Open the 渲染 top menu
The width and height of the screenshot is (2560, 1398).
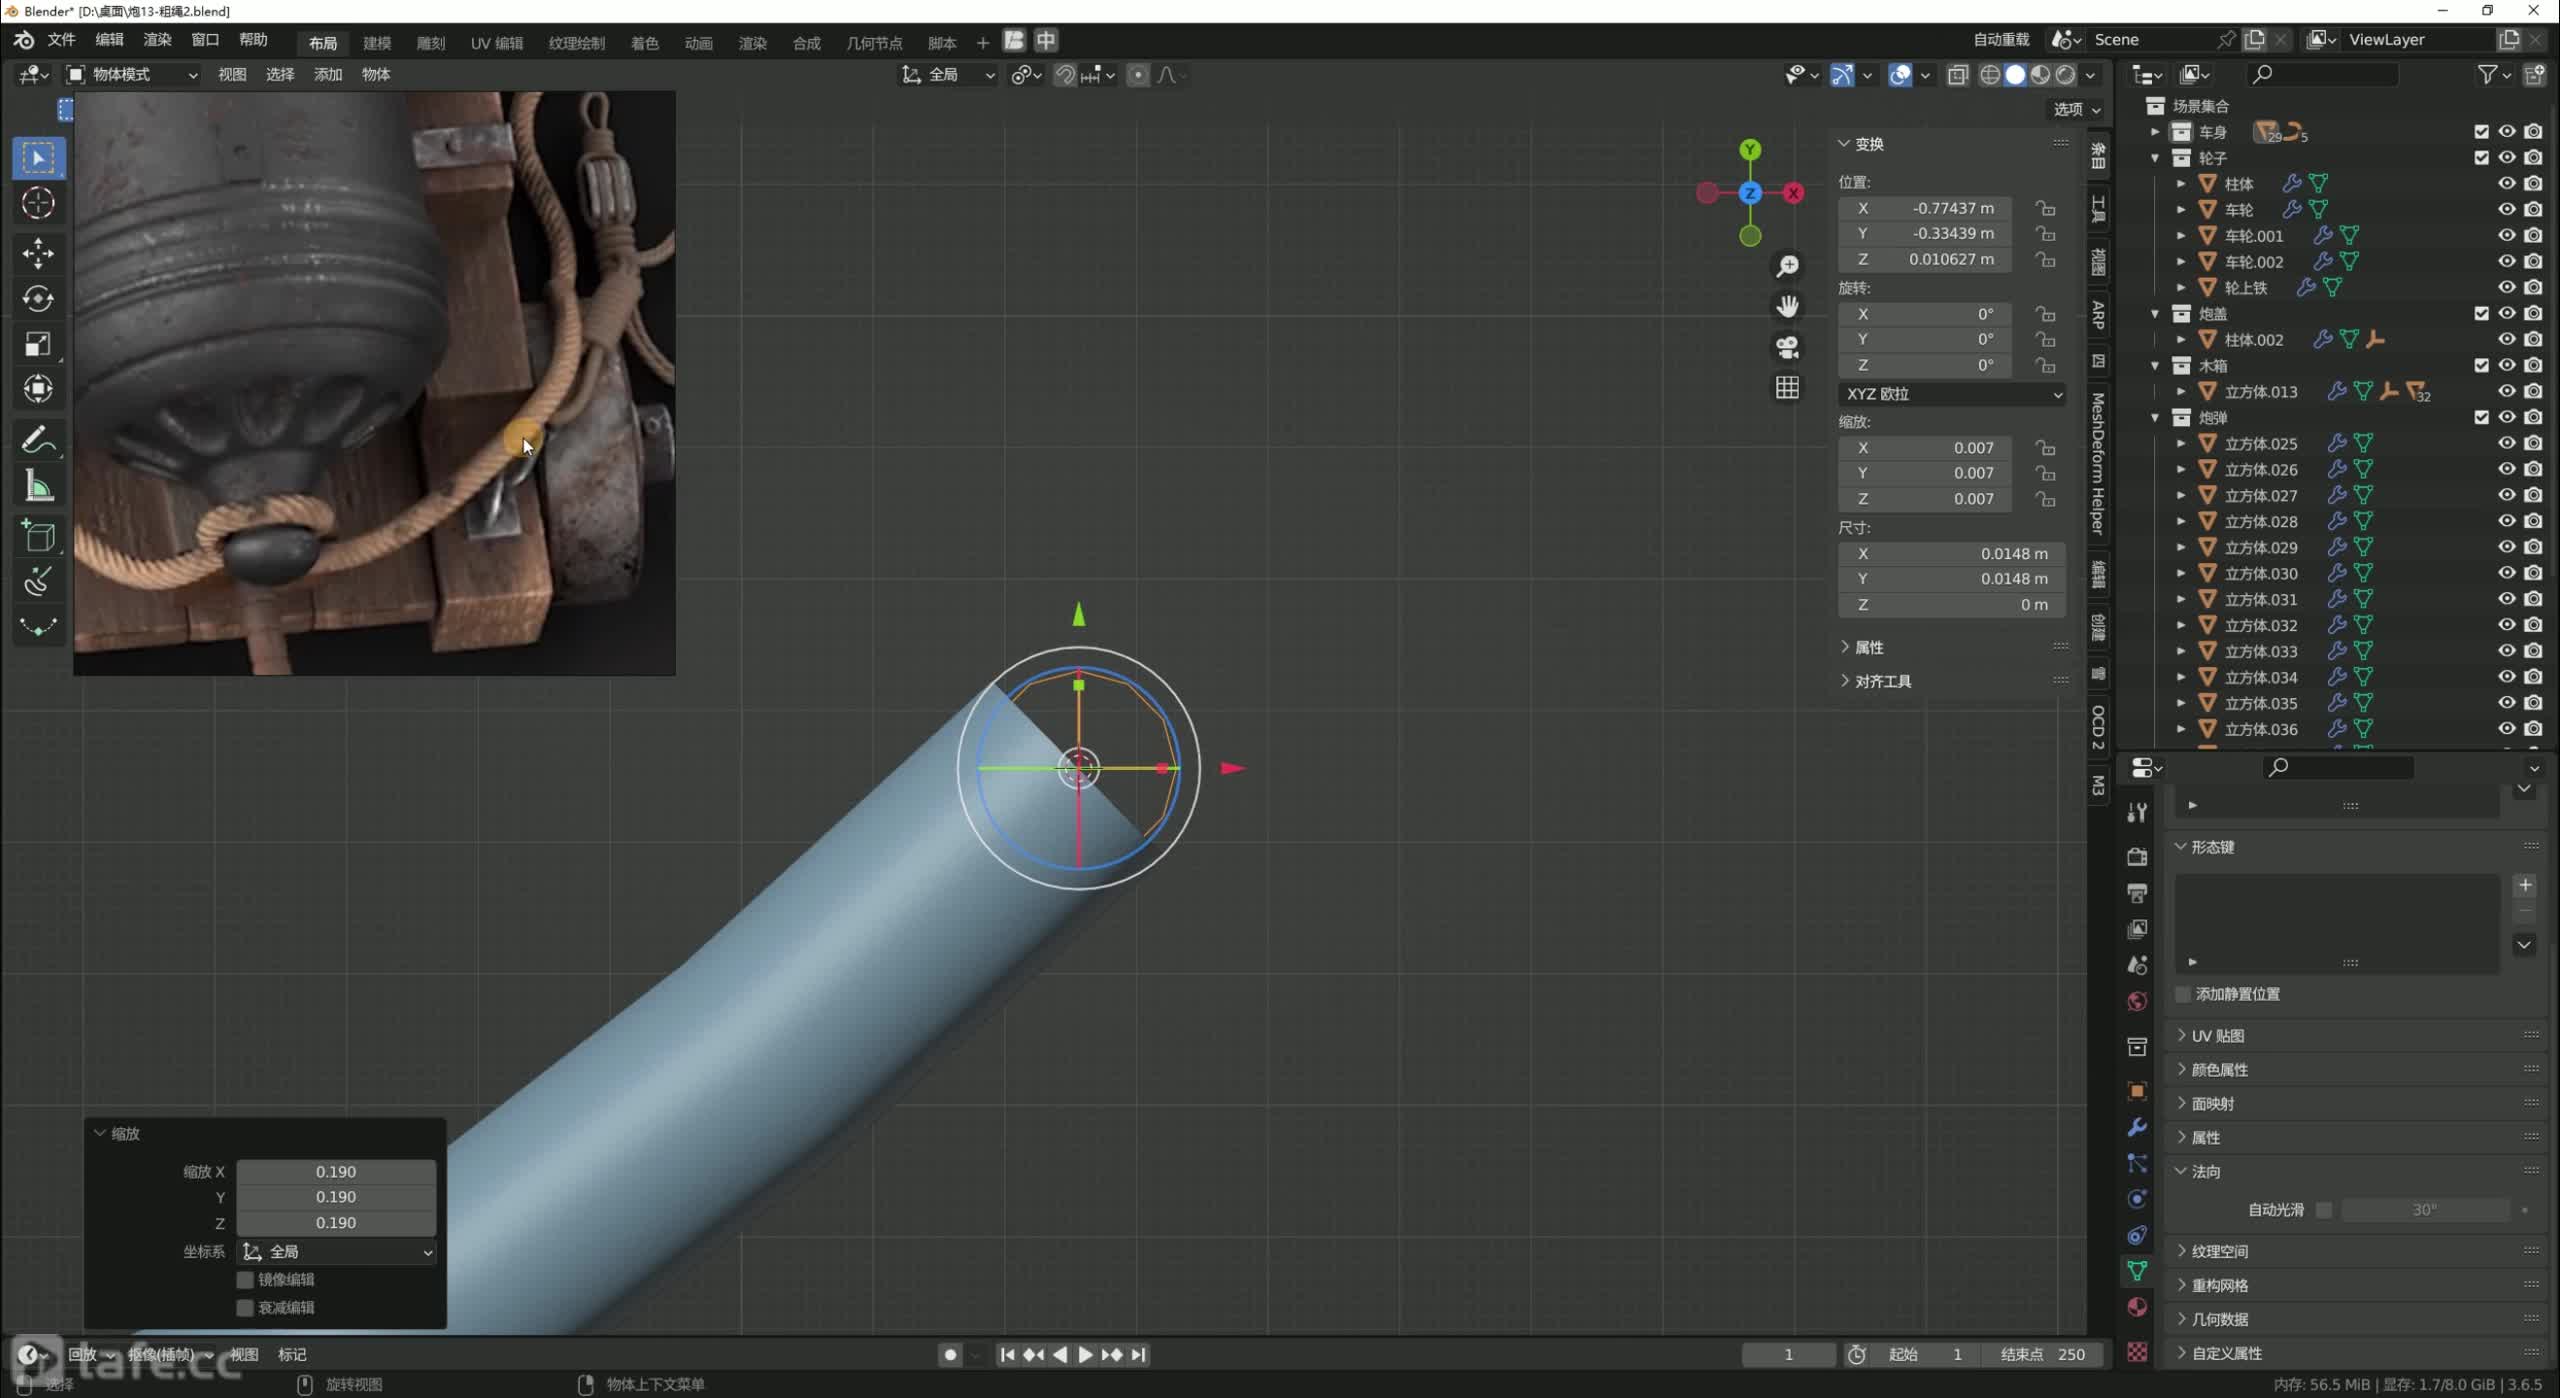[x=158, y=40]
